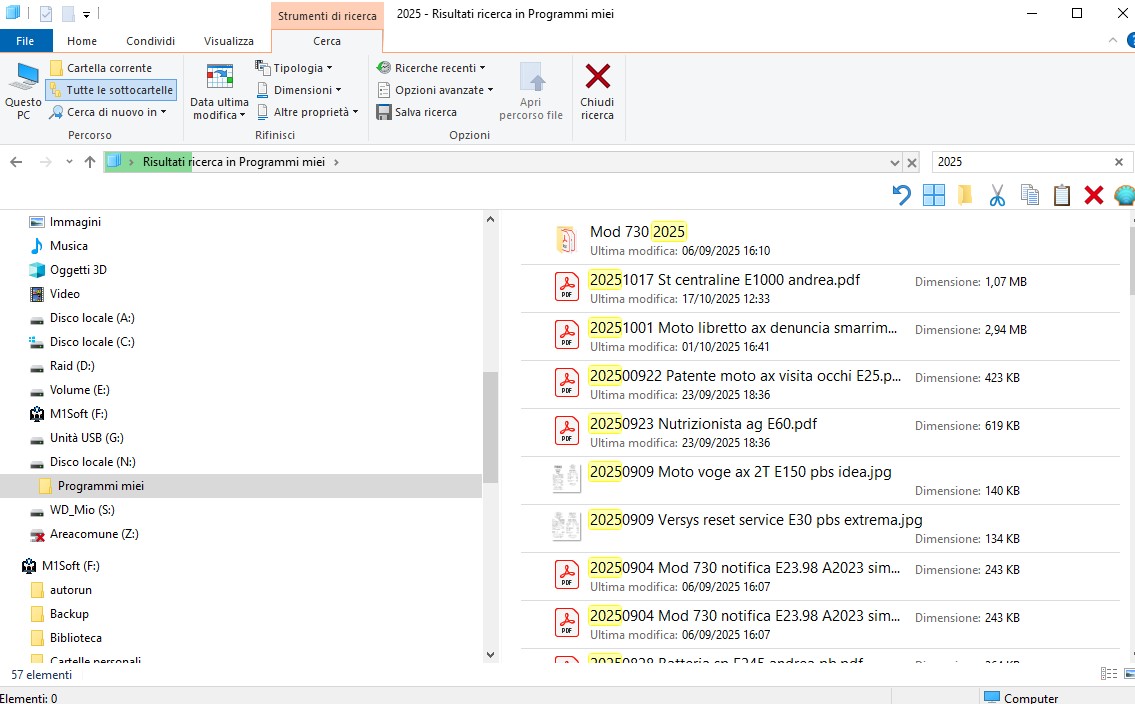Image resolution: width=1135 pixels, height=704 pixels.
Task: Close search with Chiudi ricerca
Action: click(x=597, y=91)
